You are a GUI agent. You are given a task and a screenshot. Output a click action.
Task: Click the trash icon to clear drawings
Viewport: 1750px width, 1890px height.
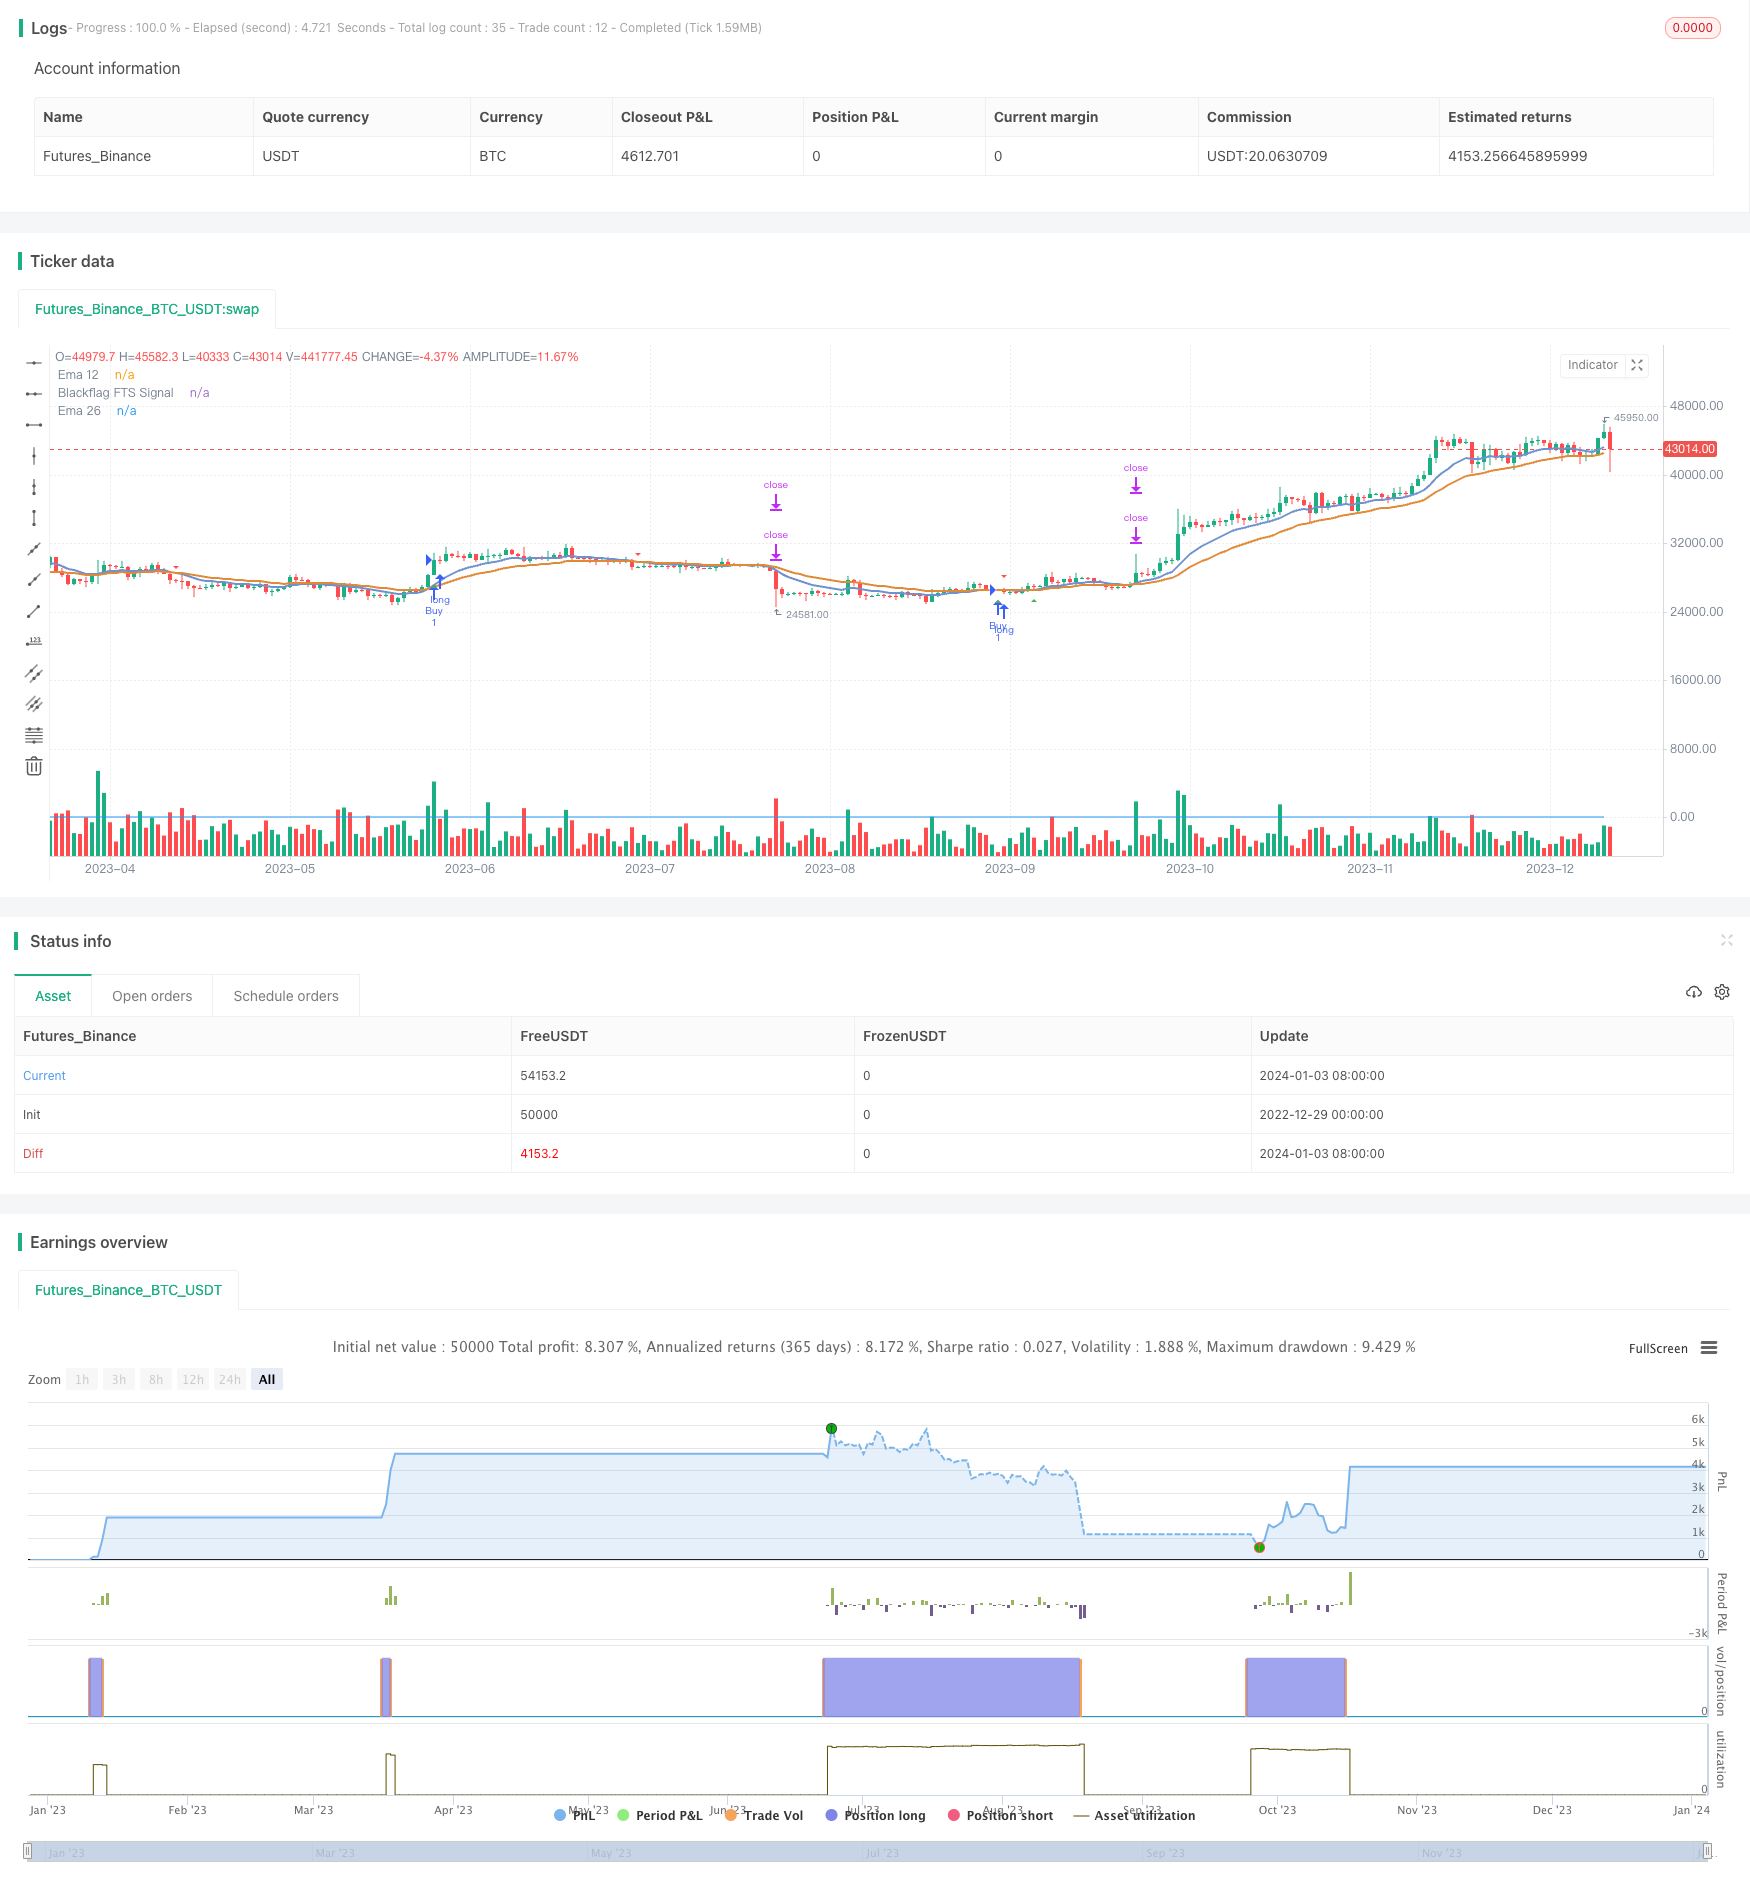(34, 766)
